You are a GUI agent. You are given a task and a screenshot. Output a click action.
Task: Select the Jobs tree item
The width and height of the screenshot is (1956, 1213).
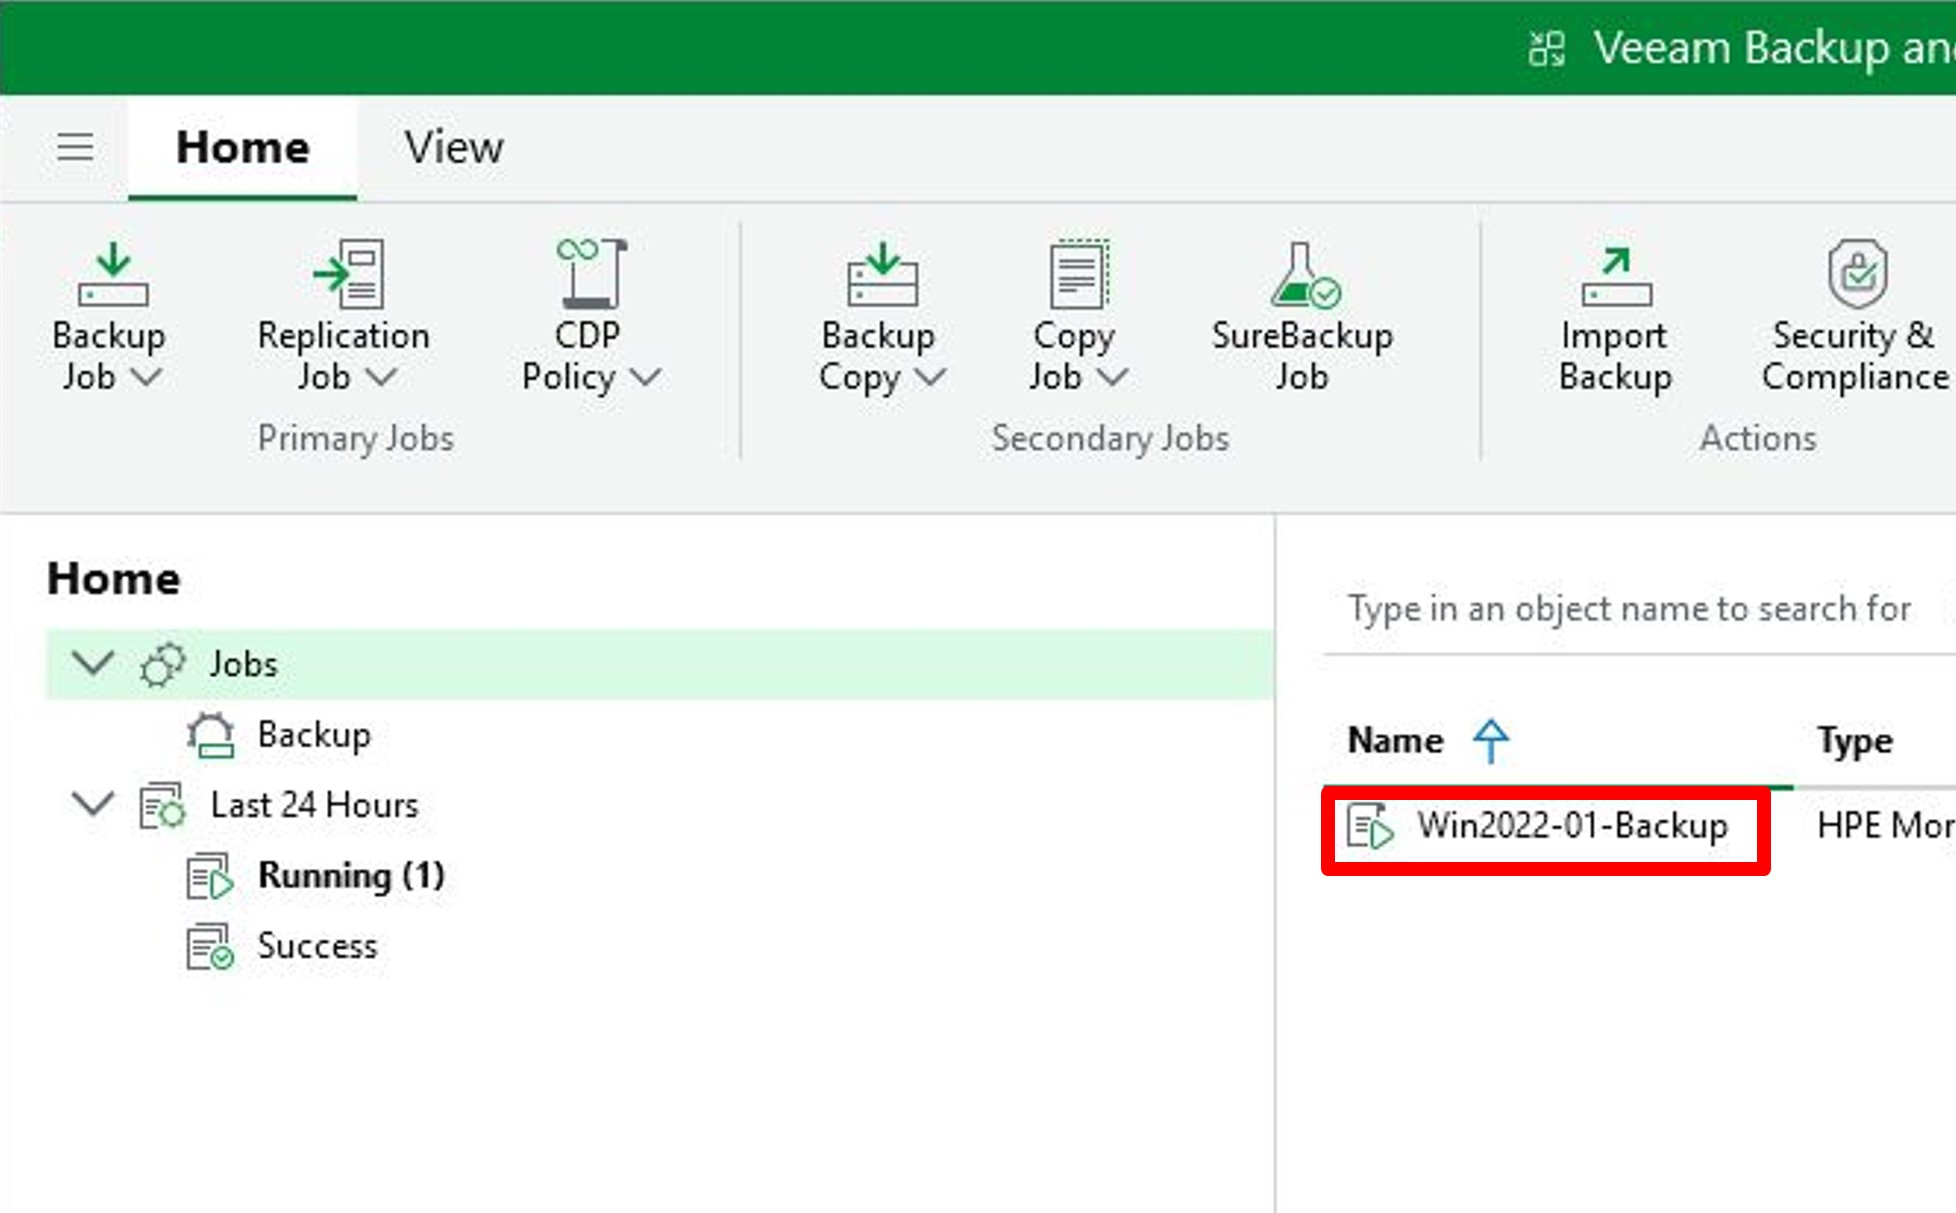(660, 664)
